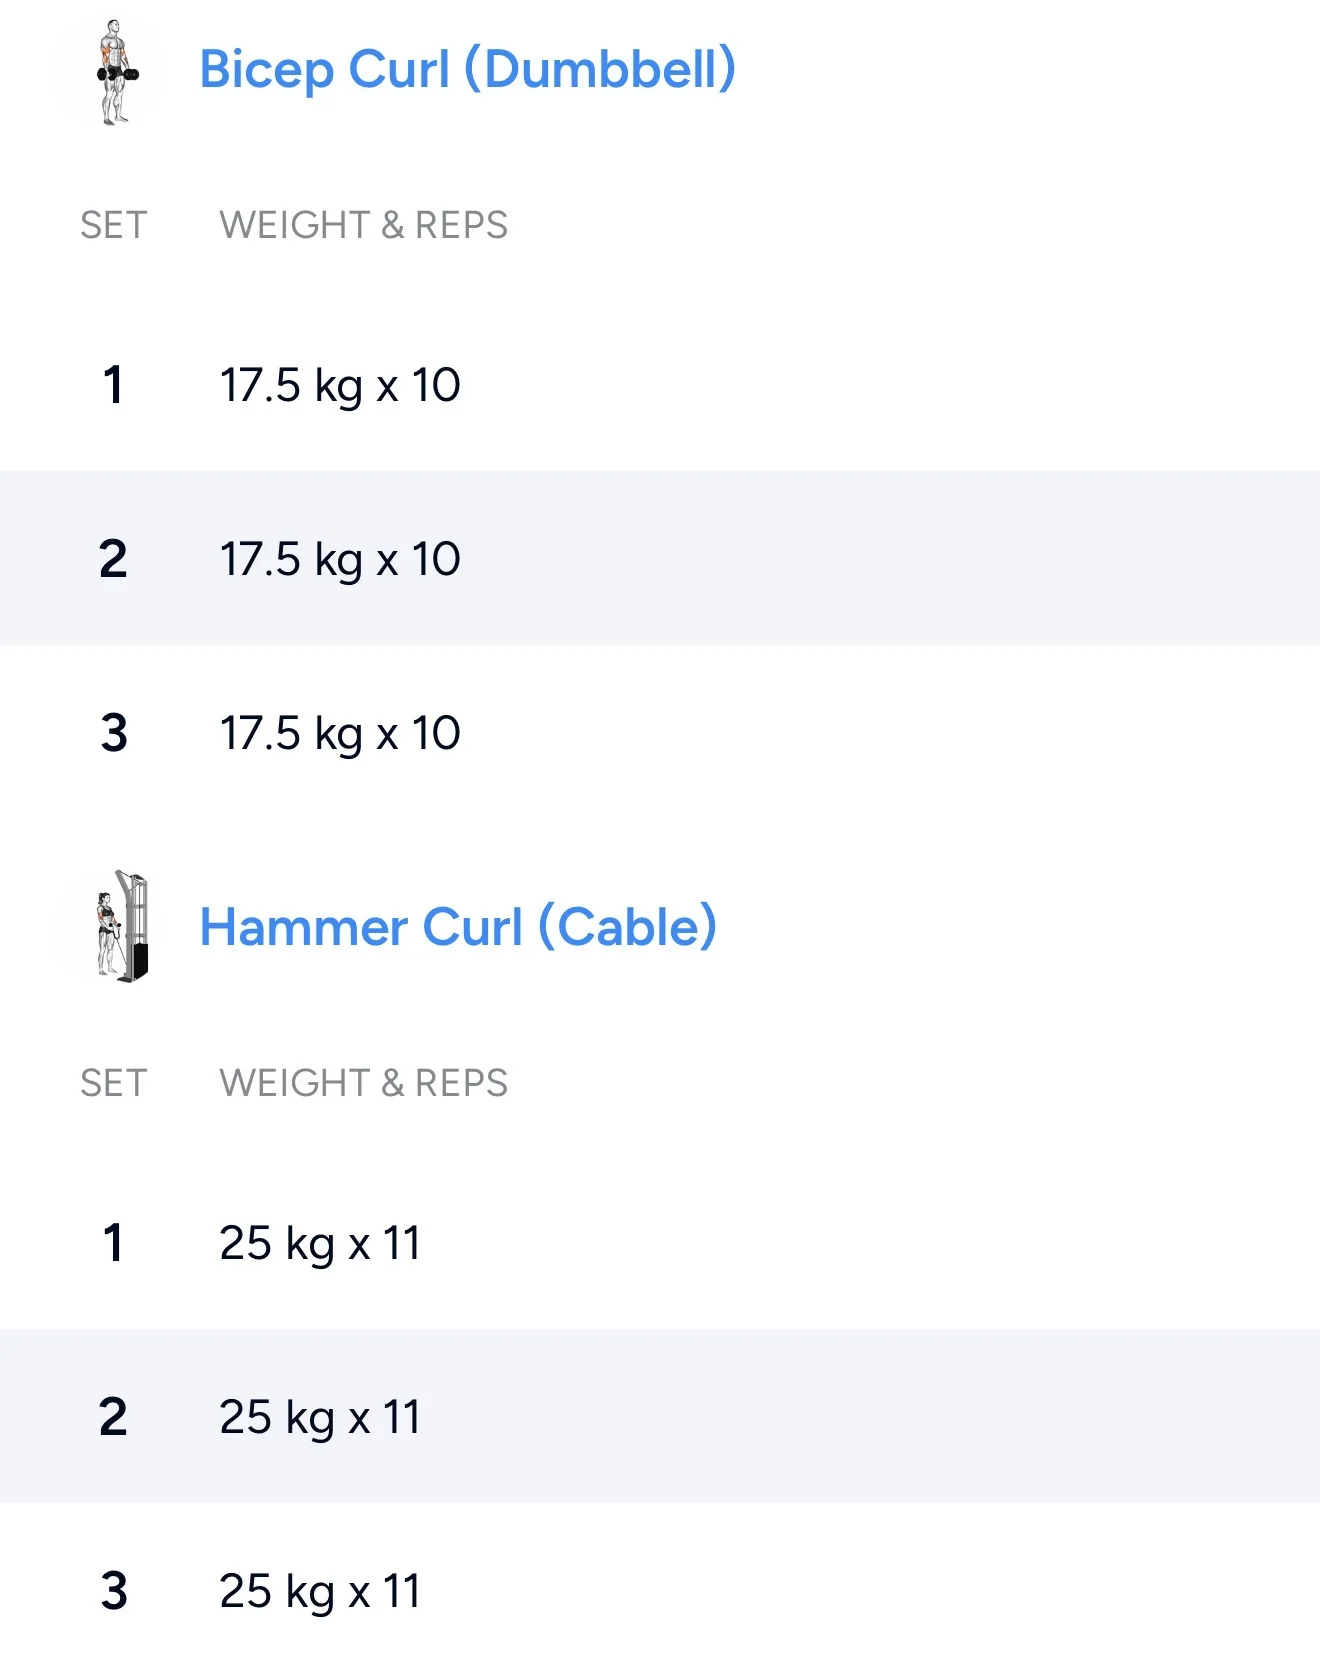Click SET header under Bicep Curl

click(x=114, y=226)
